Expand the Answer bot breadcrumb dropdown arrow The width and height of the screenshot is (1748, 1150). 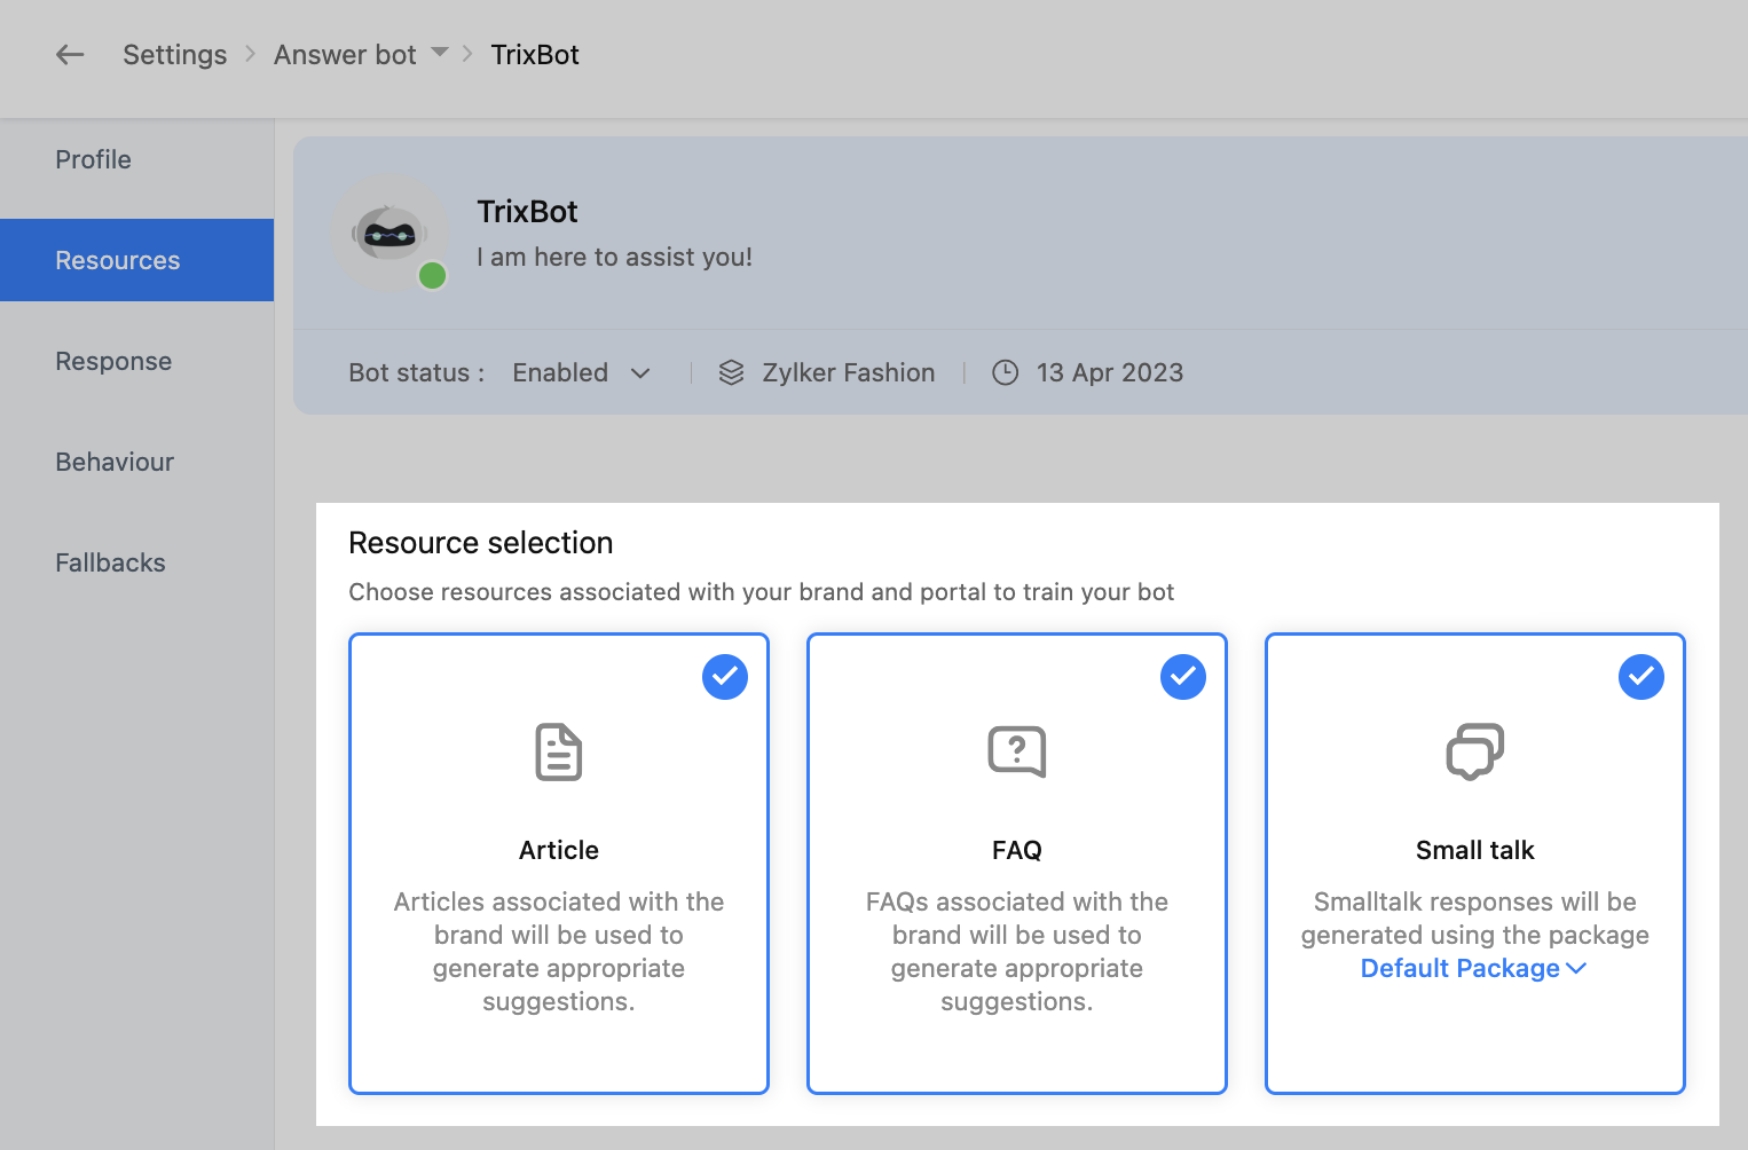pos(439,53)
